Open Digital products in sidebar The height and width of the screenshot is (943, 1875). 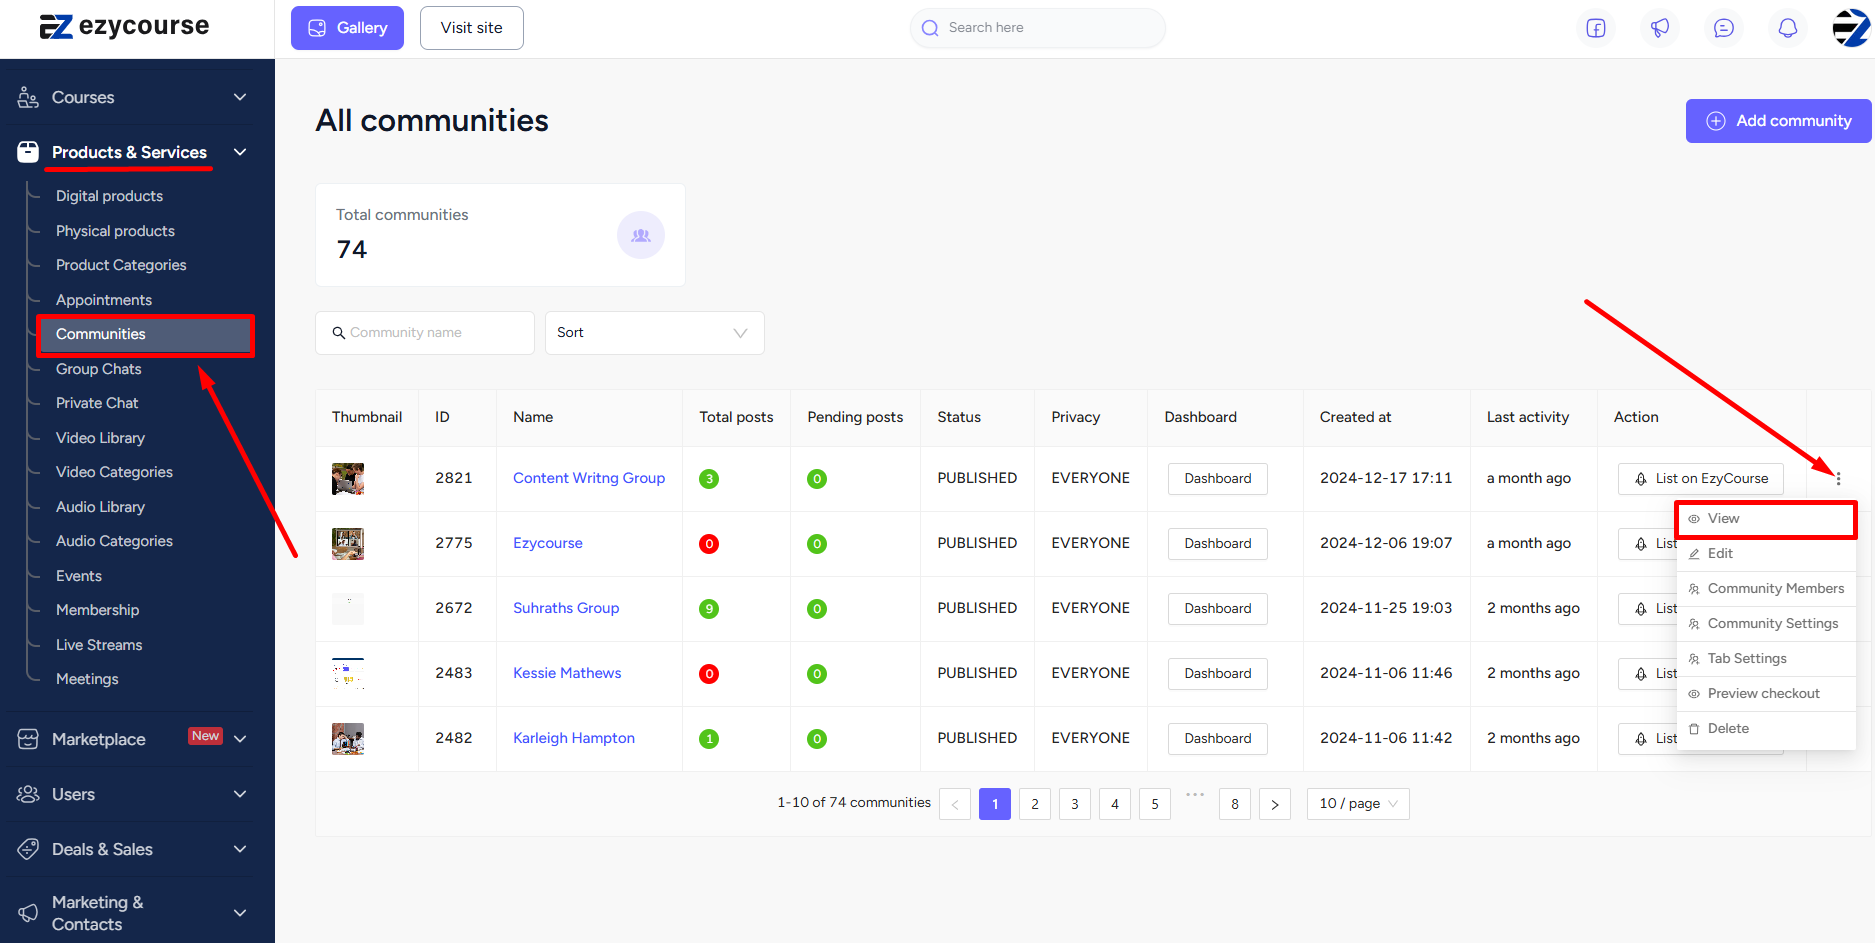[109, 196]
